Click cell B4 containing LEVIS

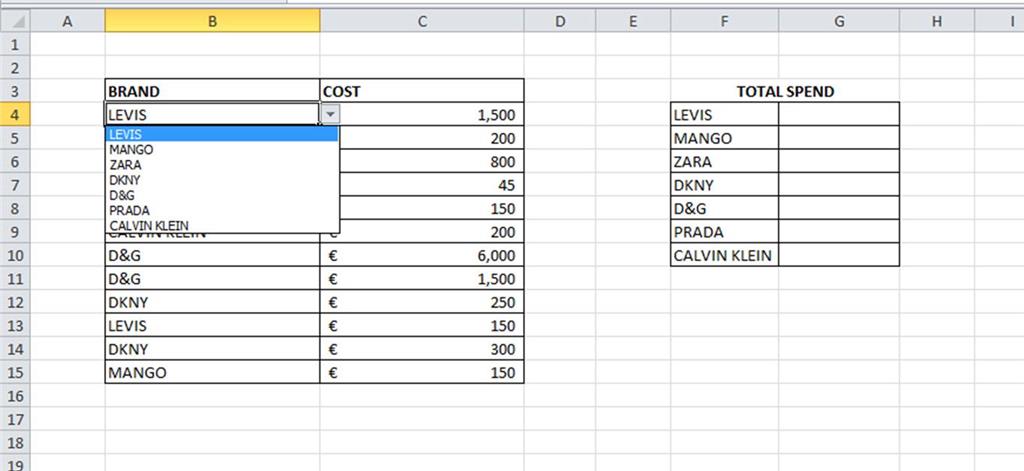[x=212, y=114]
